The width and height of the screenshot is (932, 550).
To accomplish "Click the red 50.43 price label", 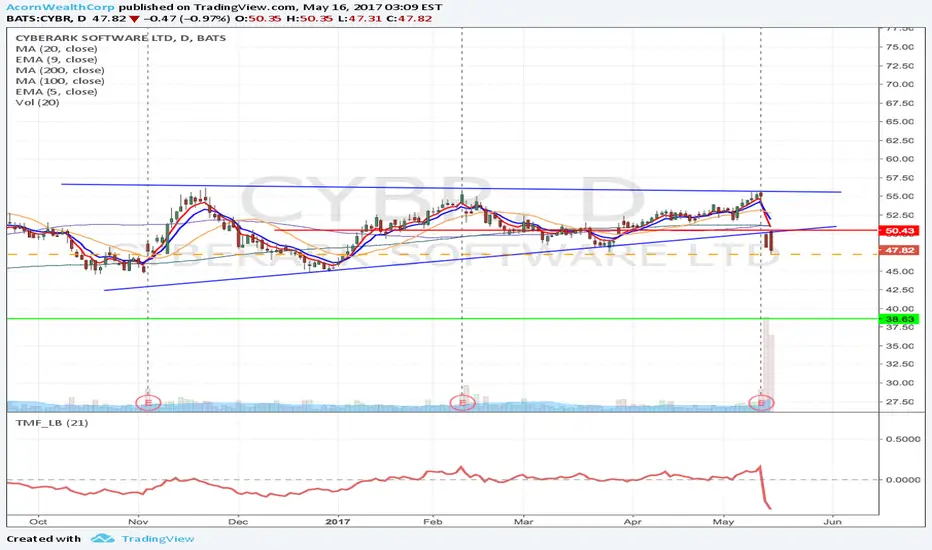I will coord(900,231).
